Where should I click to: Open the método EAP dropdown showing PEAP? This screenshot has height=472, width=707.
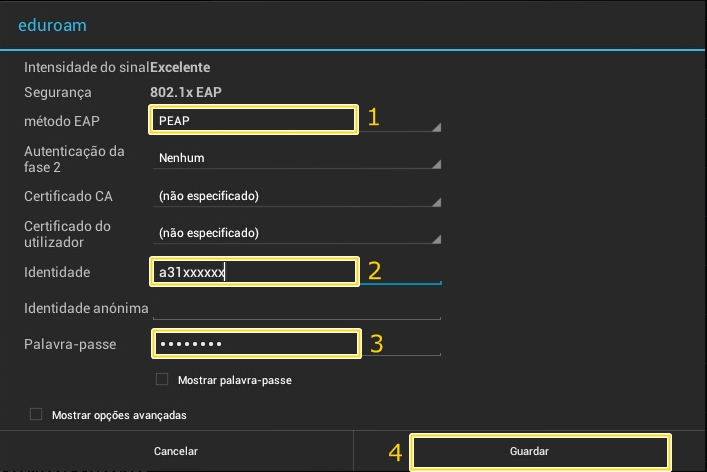click(297, 120)
